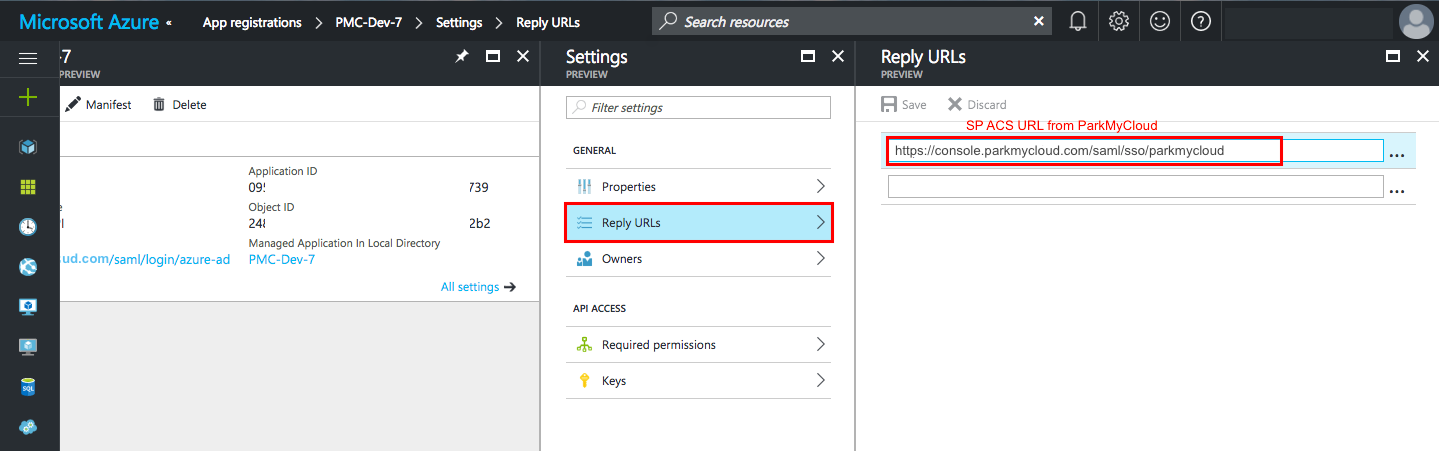The width and height of the screenshot is (1439, 451).
Task: Go to App registrations breadcrumb
Action: tap(252, 22)
